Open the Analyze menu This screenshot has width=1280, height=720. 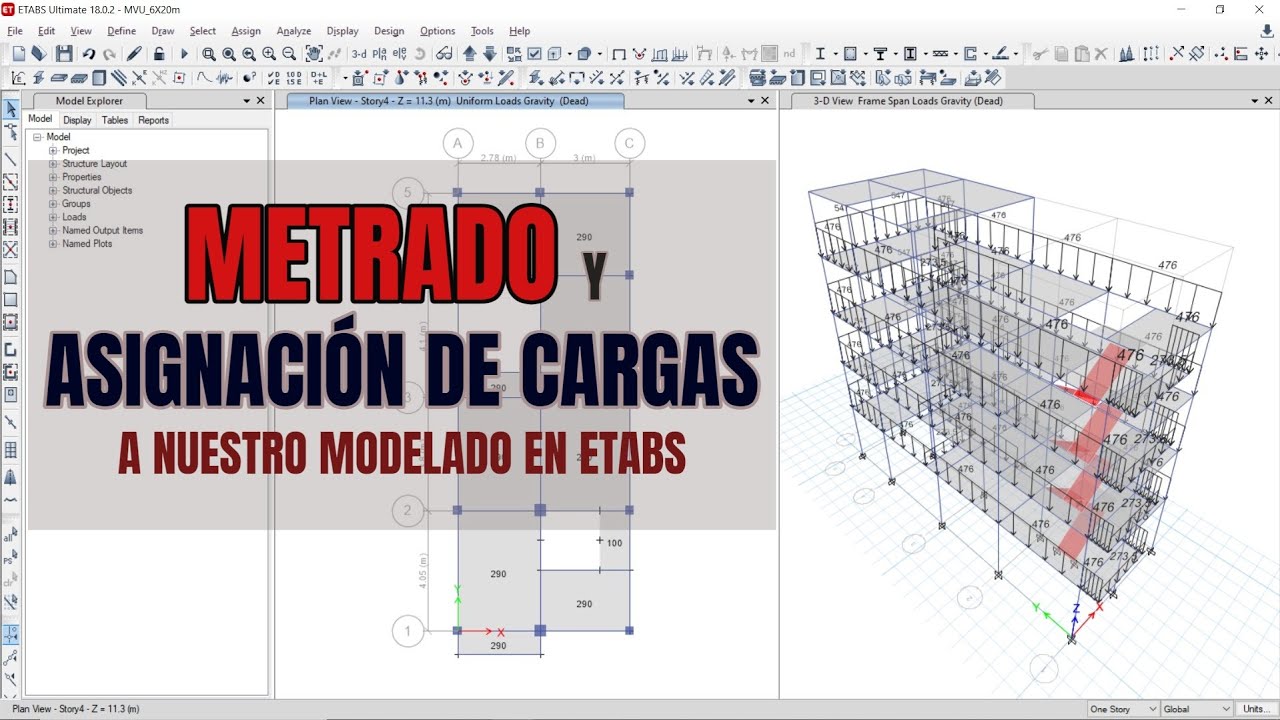point(294,31)
